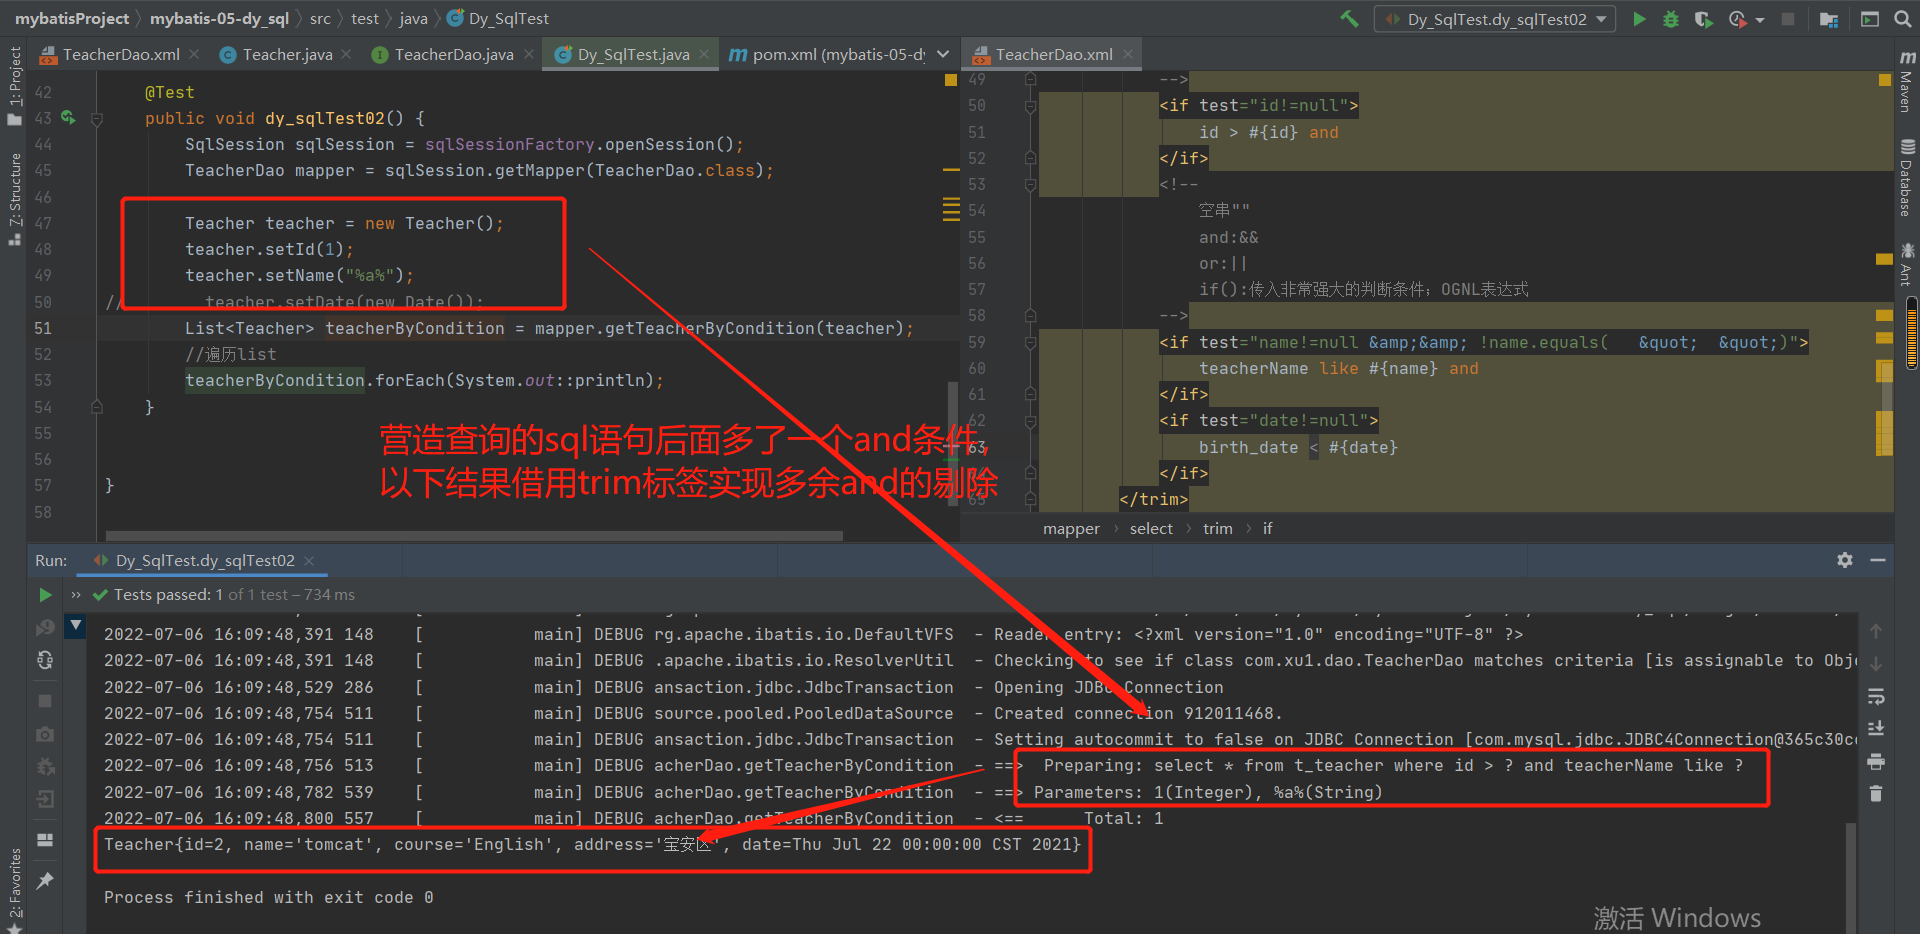Click Dy_SqlTest class in the navigation bar
The width and height of the screenshot is (1920, 934).
tap(498, 18)
